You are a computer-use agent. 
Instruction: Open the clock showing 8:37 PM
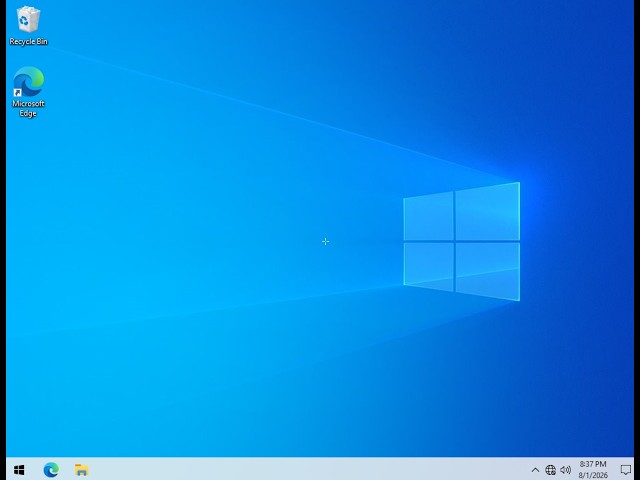(593, 470)
